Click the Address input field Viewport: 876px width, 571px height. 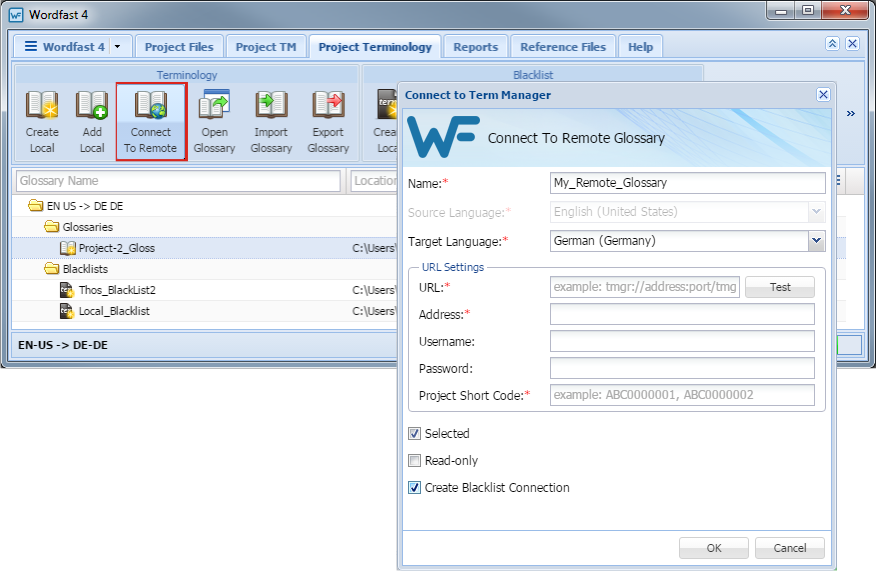(x=682, y=314)
